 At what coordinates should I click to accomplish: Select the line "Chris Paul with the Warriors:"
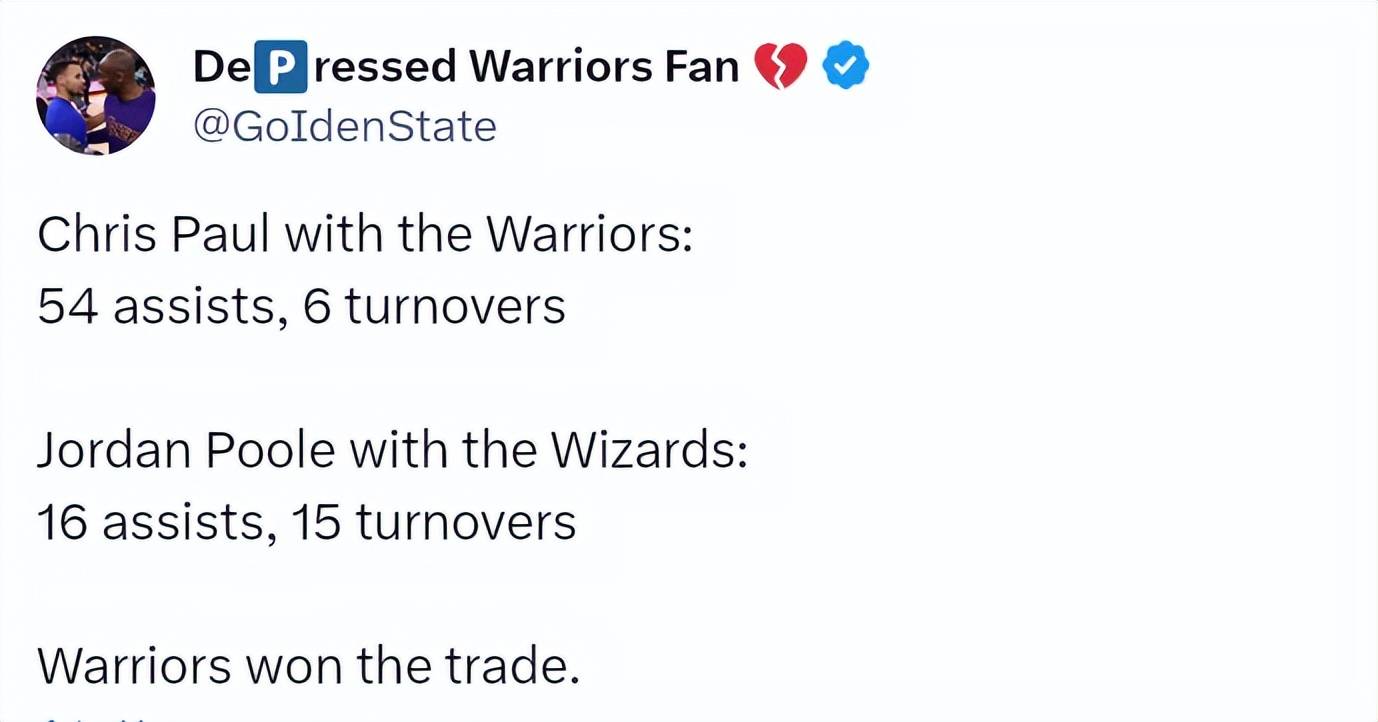click(x=365, y=235)
